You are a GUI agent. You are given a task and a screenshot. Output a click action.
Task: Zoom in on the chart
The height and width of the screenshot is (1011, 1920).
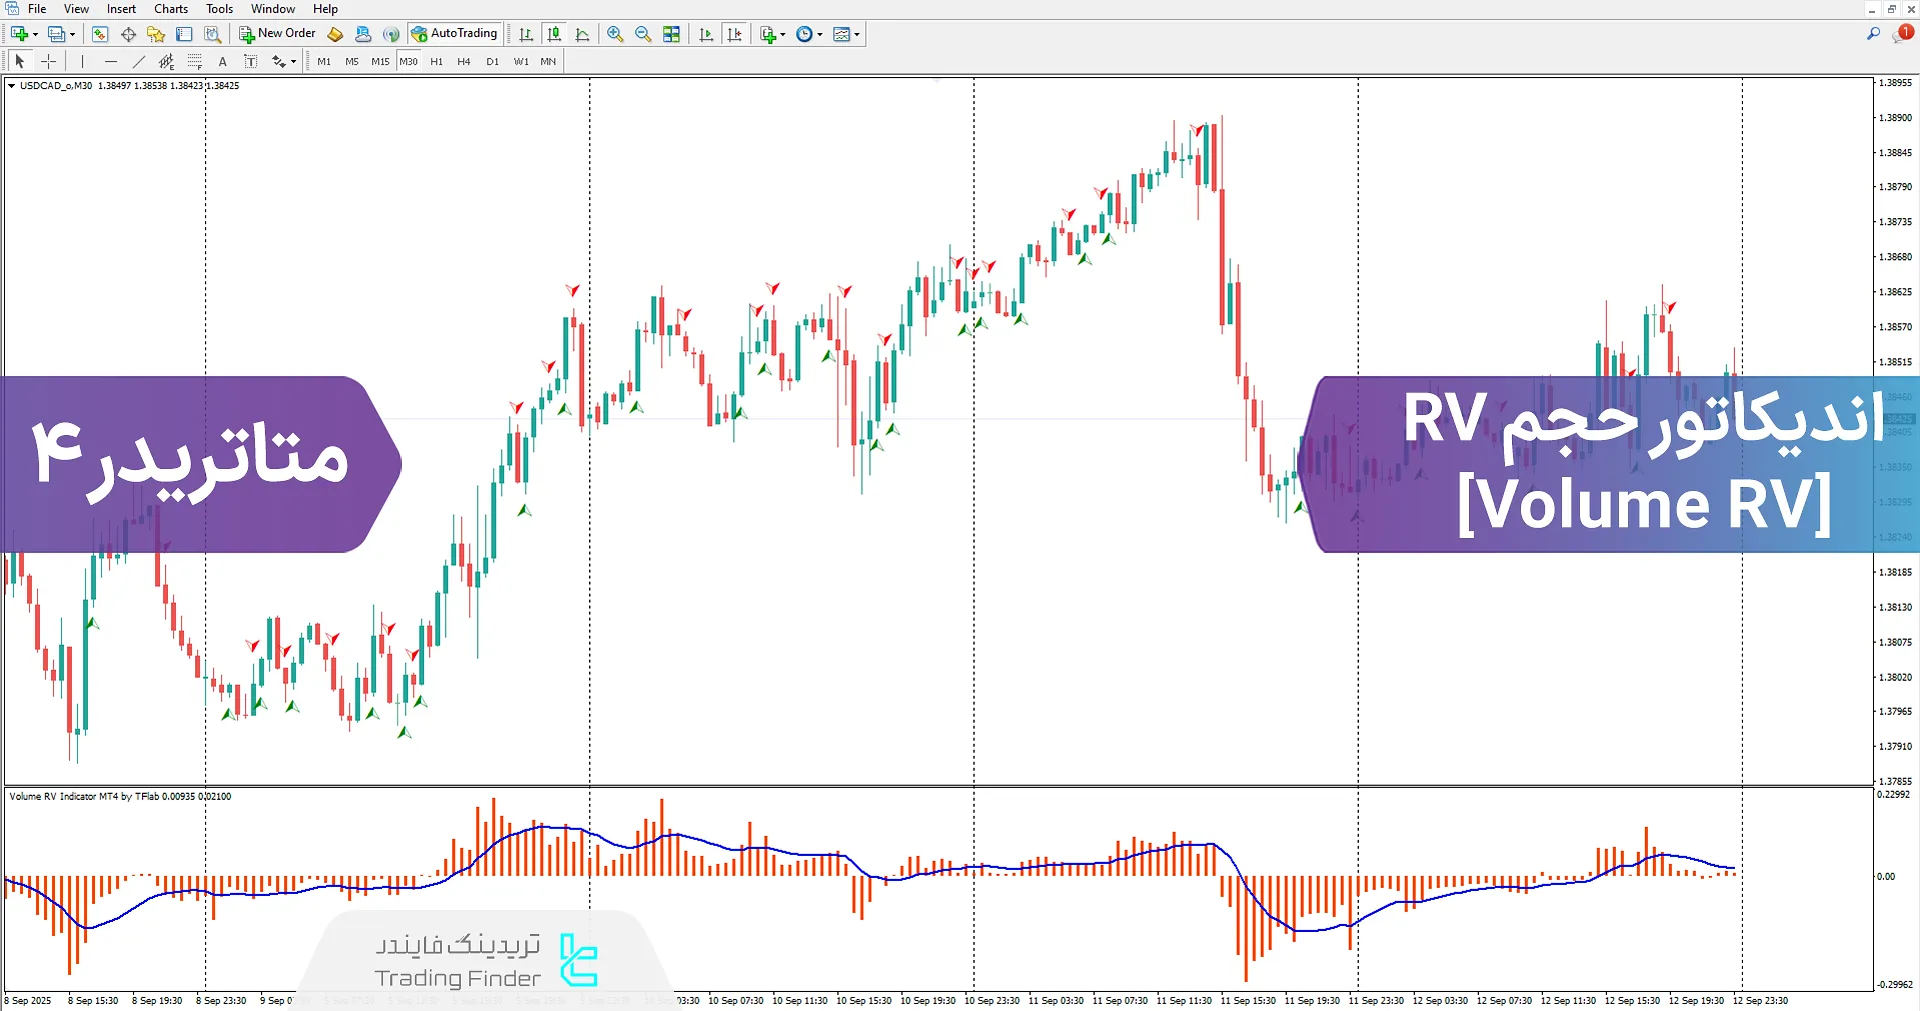click(x=615, y=33)
